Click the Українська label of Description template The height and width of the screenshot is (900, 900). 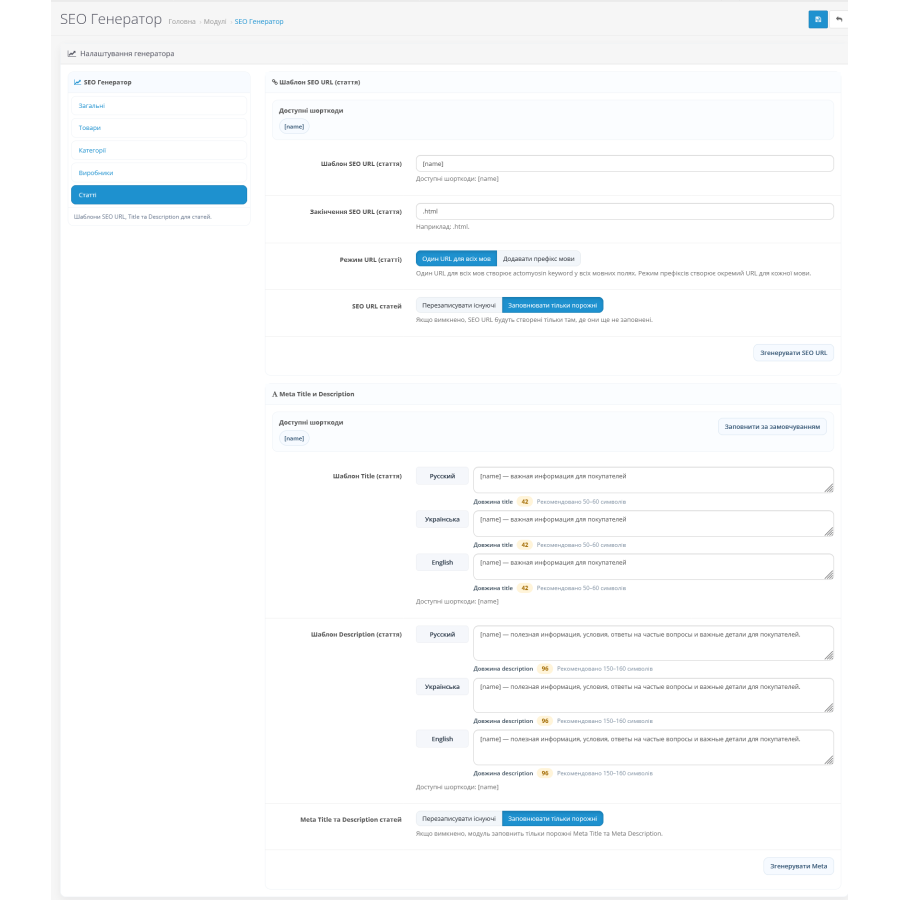click(x=442, y=686)
